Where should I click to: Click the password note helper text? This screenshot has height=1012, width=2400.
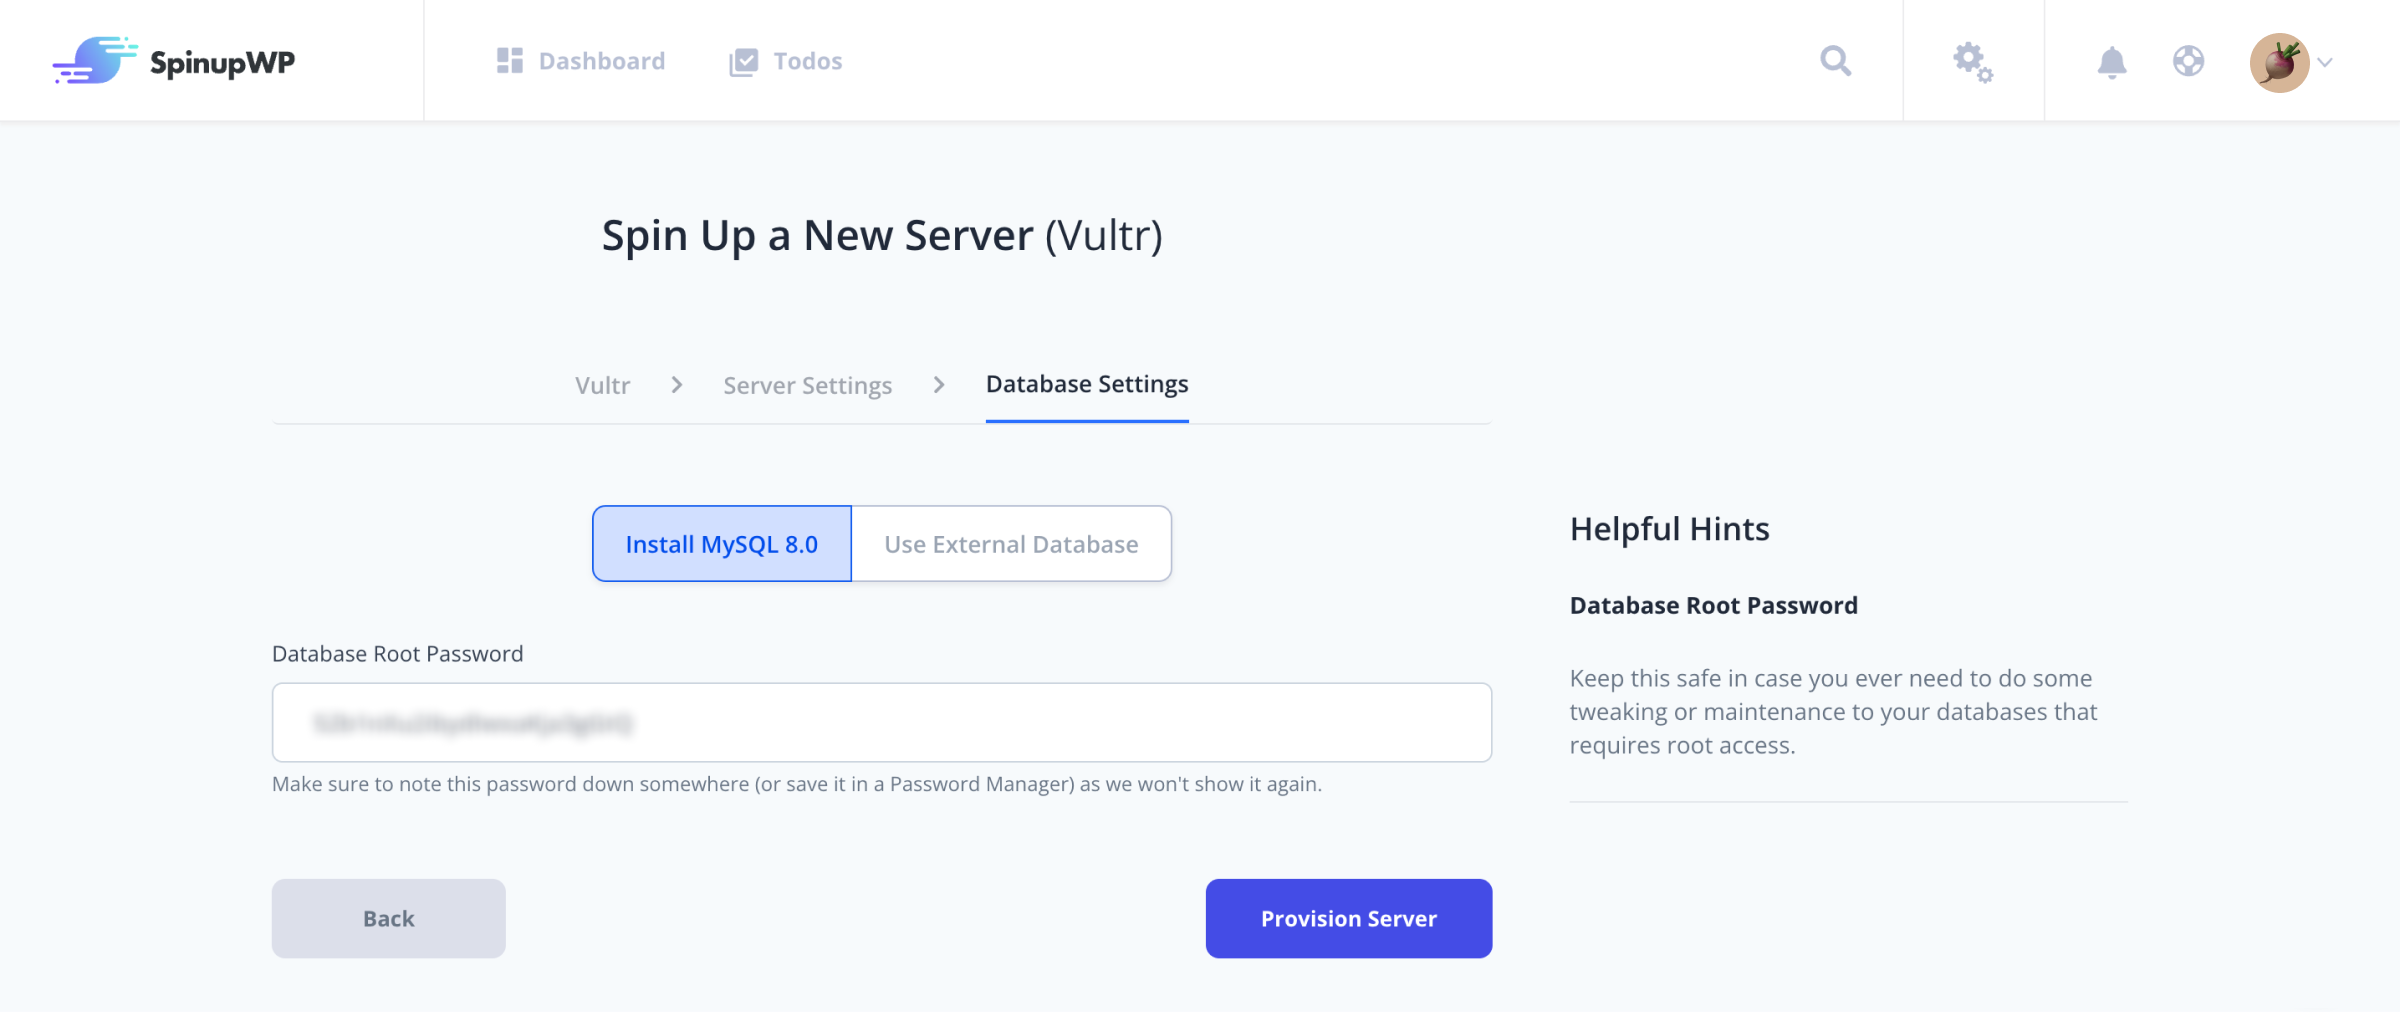point(796,784)
